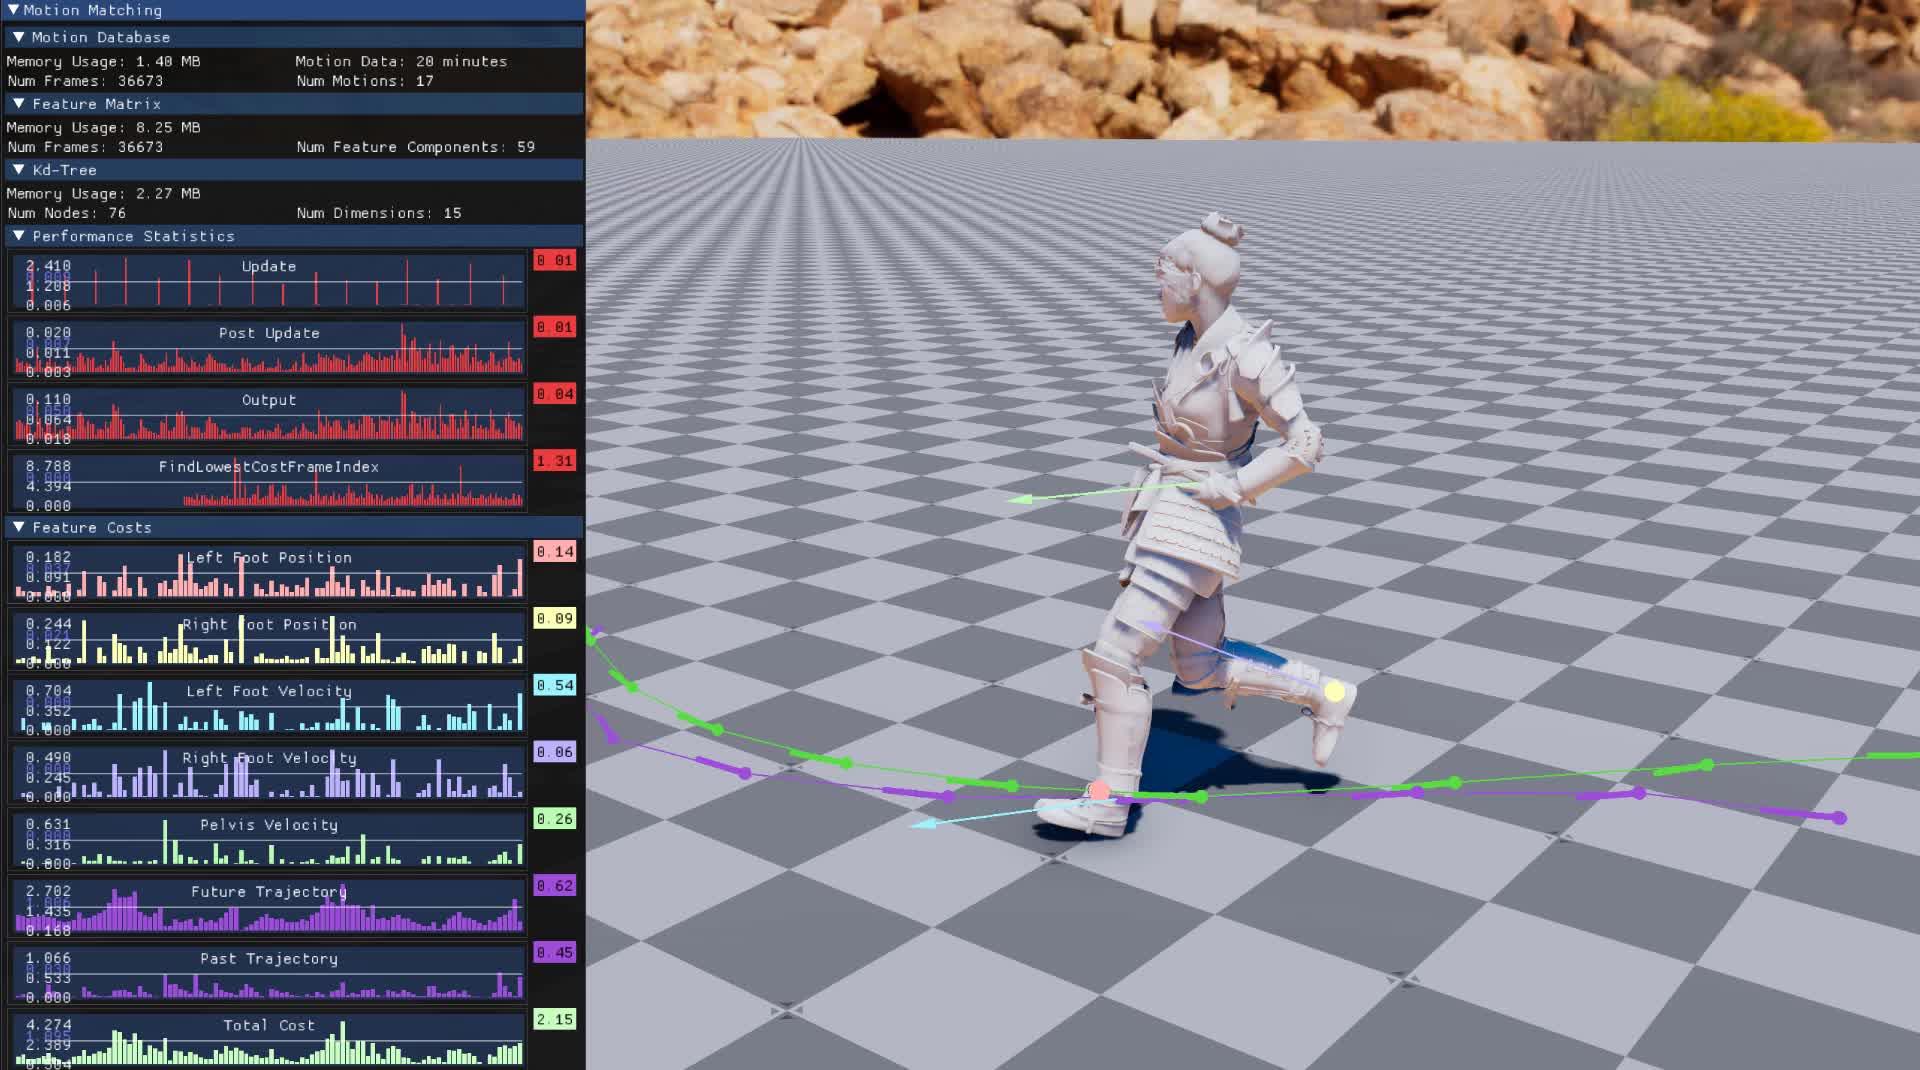1920x1070 pixels.
Task: Click the disclosure triangle on Motion Matching header
Action: tap(14, 10)
